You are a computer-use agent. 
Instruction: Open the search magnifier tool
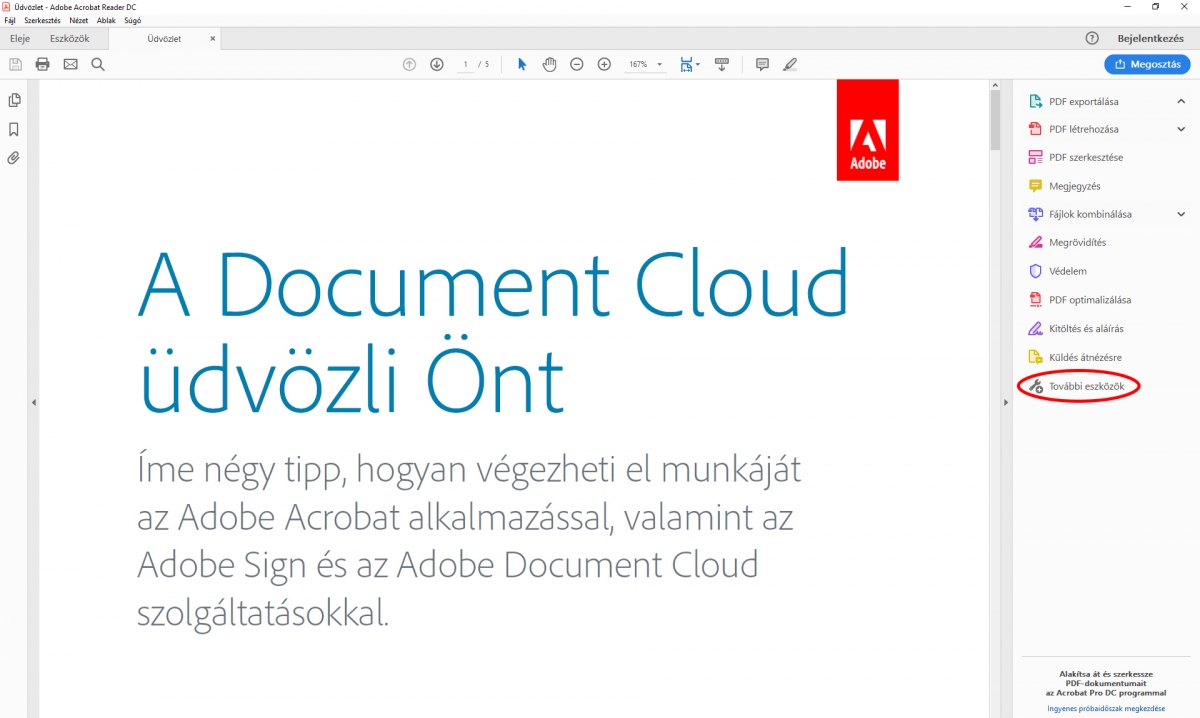click(x=98, y=64)
